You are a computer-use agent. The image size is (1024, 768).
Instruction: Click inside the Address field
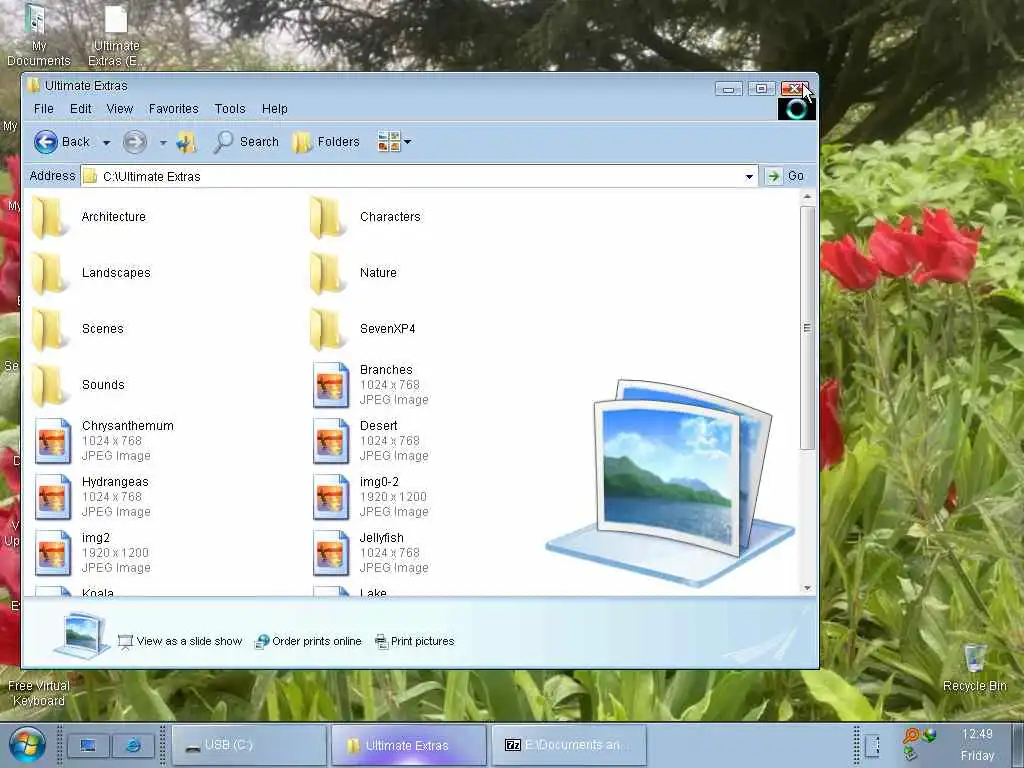[x=419, y=176]
